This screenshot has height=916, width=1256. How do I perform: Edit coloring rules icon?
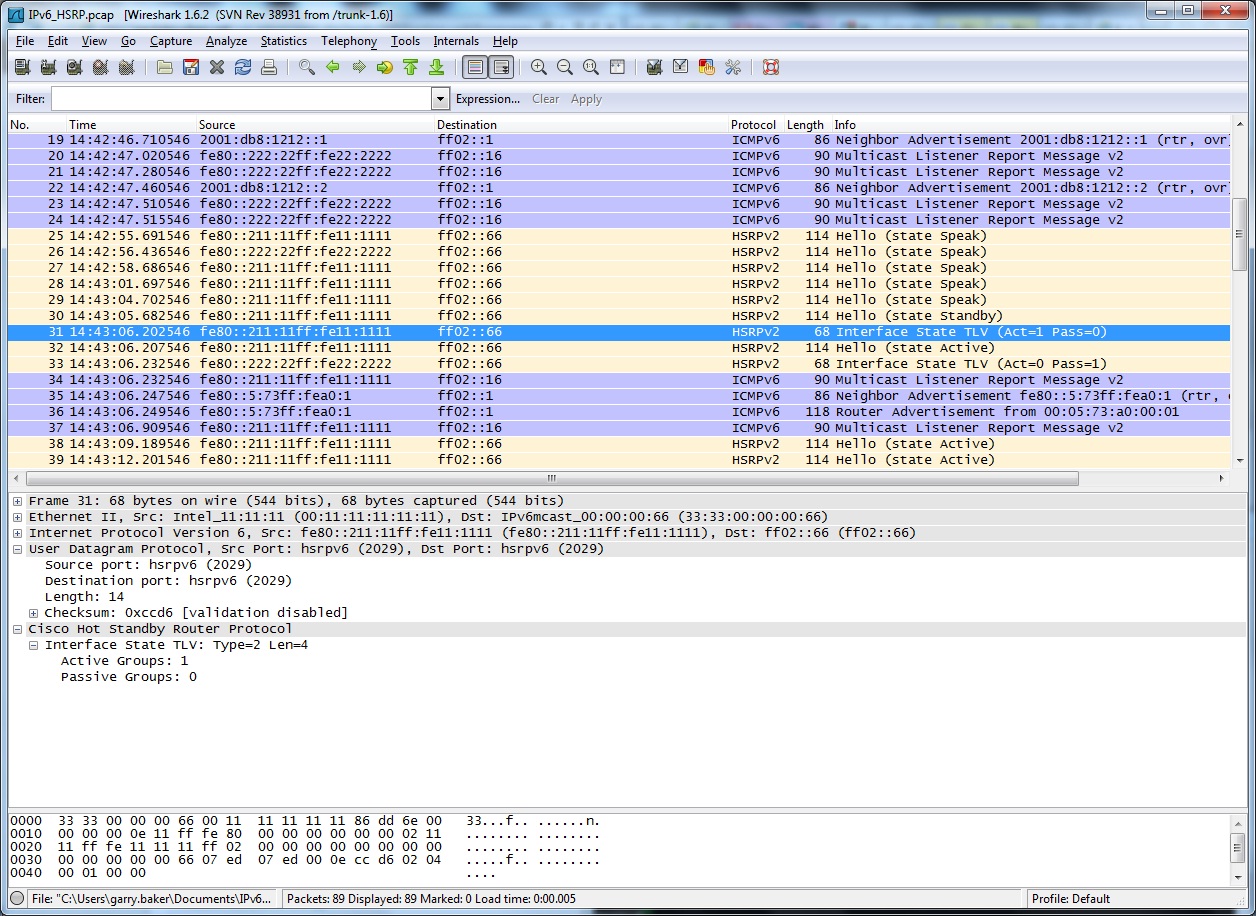pos(707,67)
